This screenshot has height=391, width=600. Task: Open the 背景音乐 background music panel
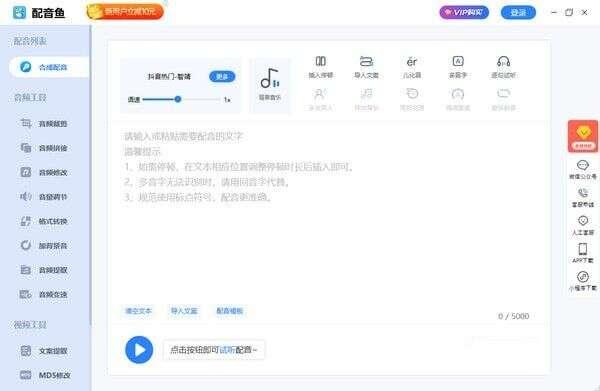270,86
